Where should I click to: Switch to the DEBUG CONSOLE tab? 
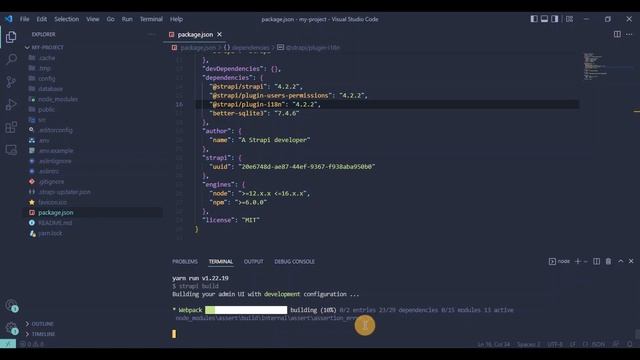[x=294, y=262]
